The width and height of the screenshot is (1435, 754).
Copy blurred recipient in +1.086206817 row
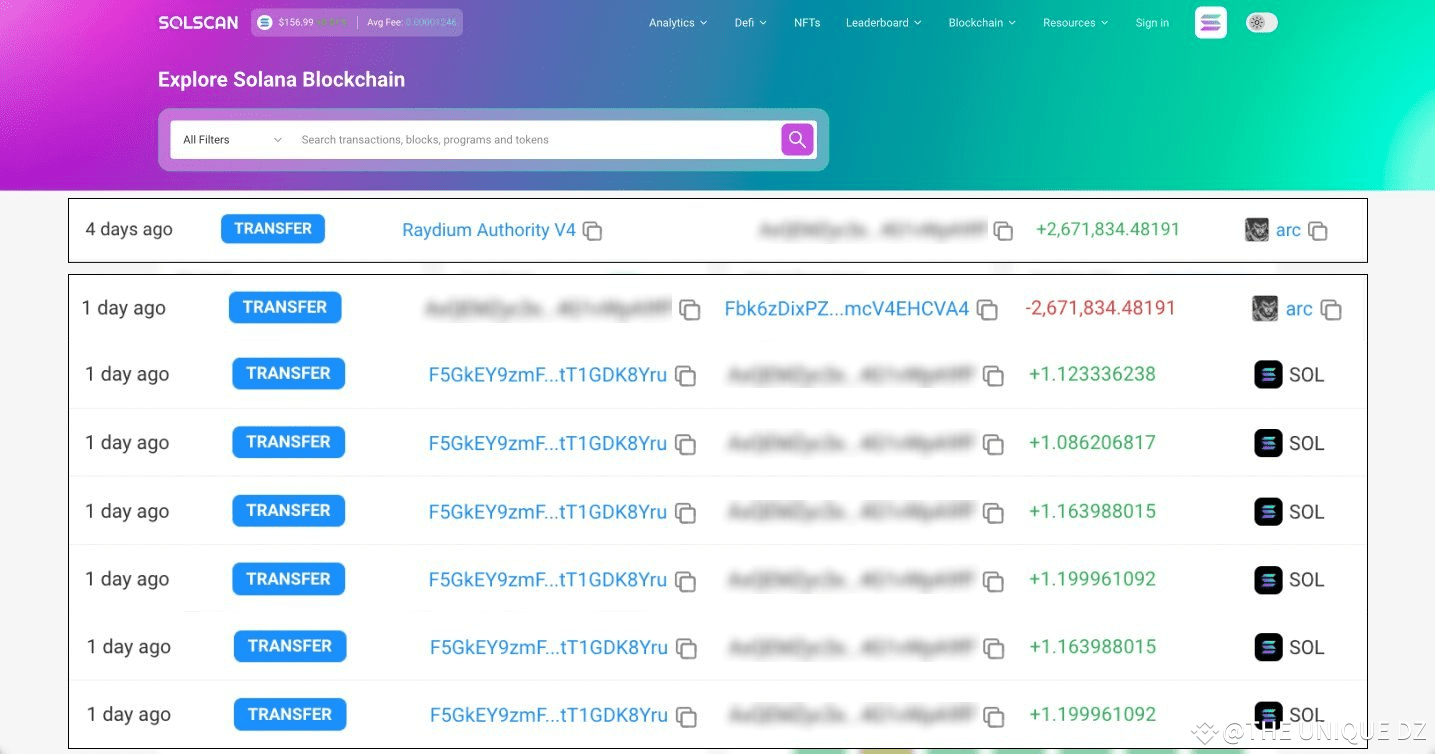tap(993, 444)
